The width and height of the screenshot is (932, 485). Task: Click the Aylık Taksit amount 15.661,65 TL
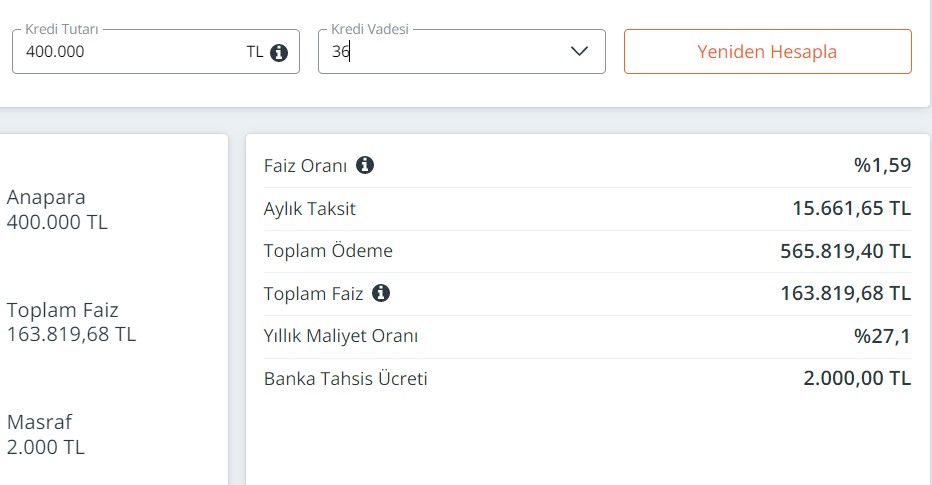pos(852,208)
